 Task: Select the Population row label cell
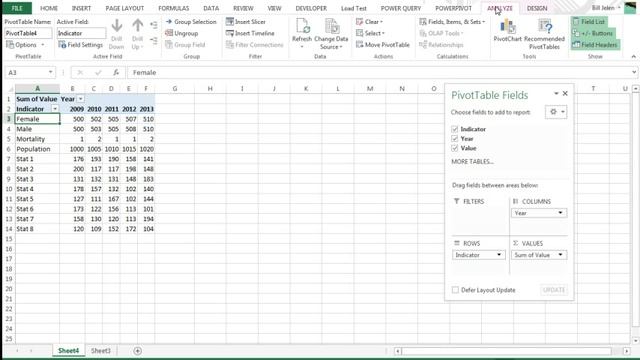38,149
